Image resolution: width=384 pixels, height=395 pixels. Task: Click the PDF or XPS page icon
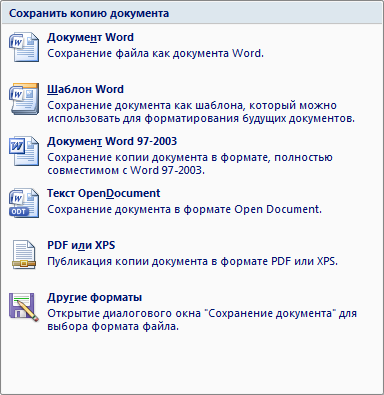[24, 255]
